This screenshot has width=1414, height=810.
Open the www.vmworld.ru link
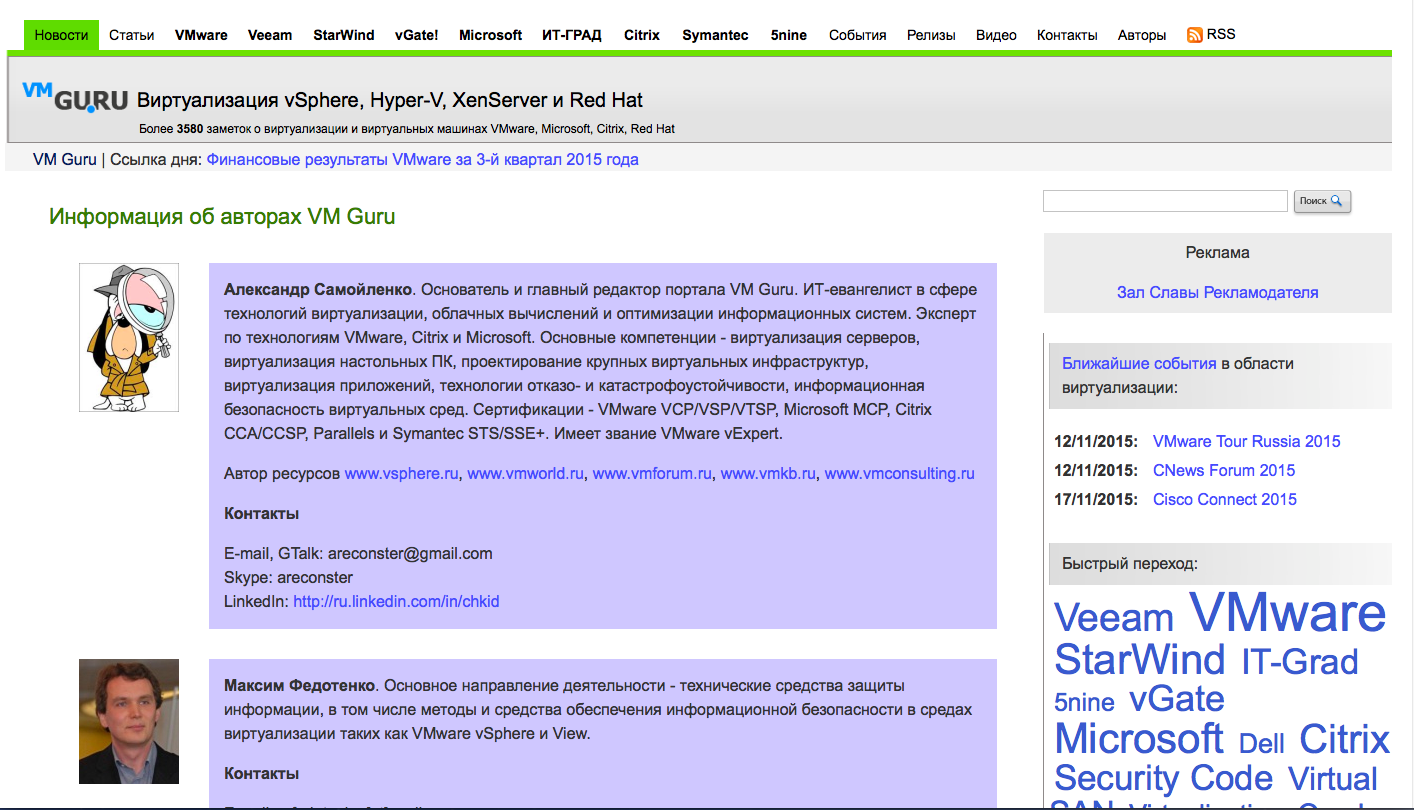[525, 473]
